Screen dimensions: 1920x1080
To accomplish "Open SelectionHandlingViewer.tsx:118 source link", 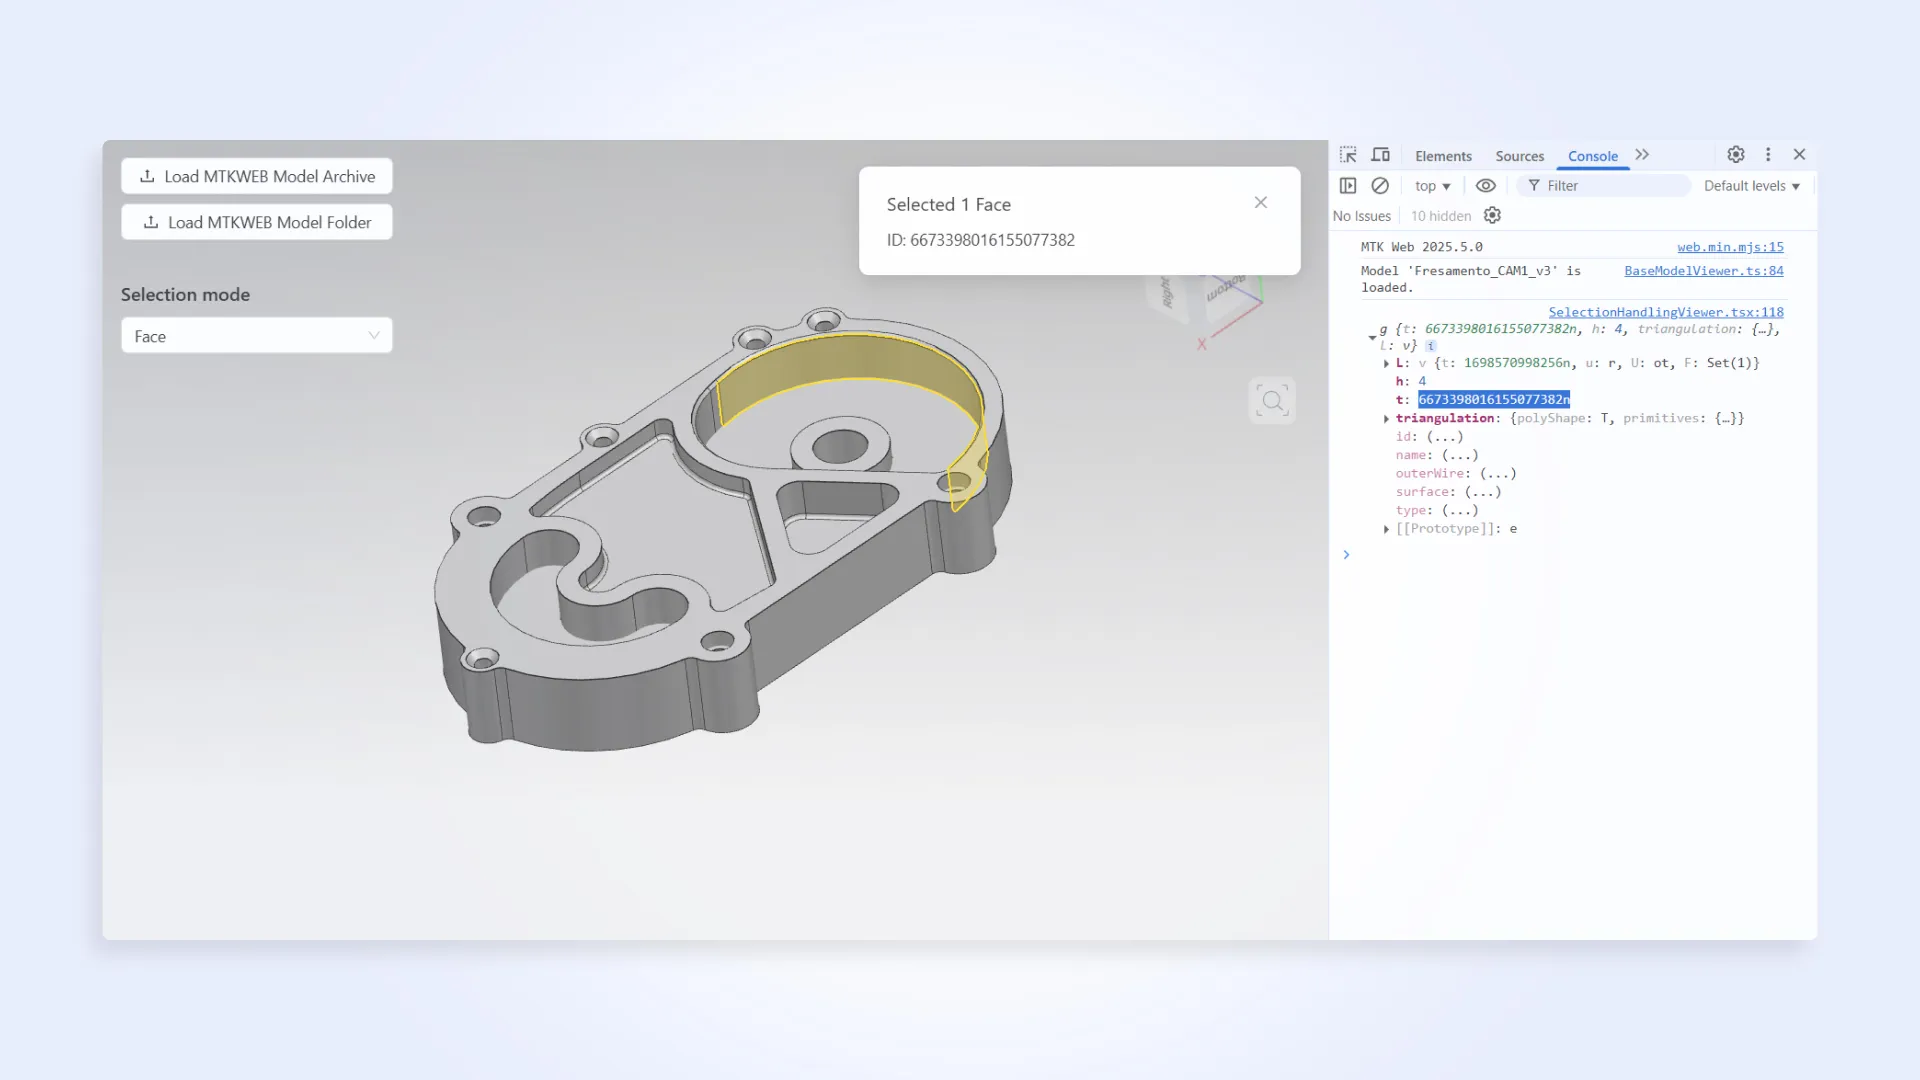I will (1666, 312).
